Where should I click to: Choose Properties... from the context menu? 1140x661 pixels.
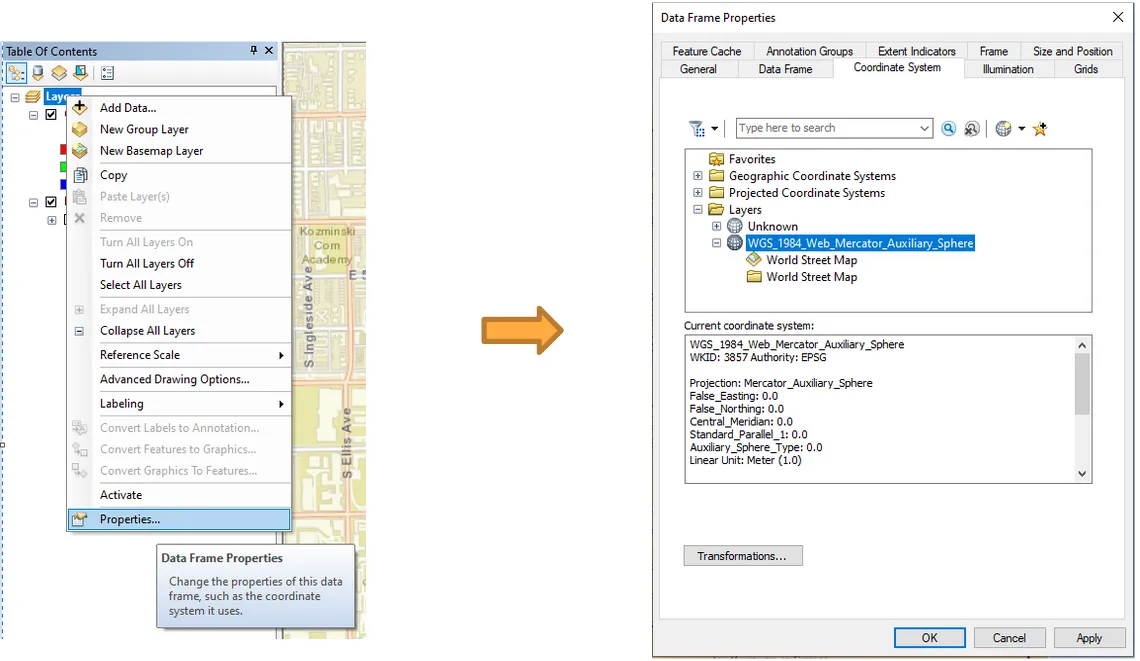[x=129, y=519]
